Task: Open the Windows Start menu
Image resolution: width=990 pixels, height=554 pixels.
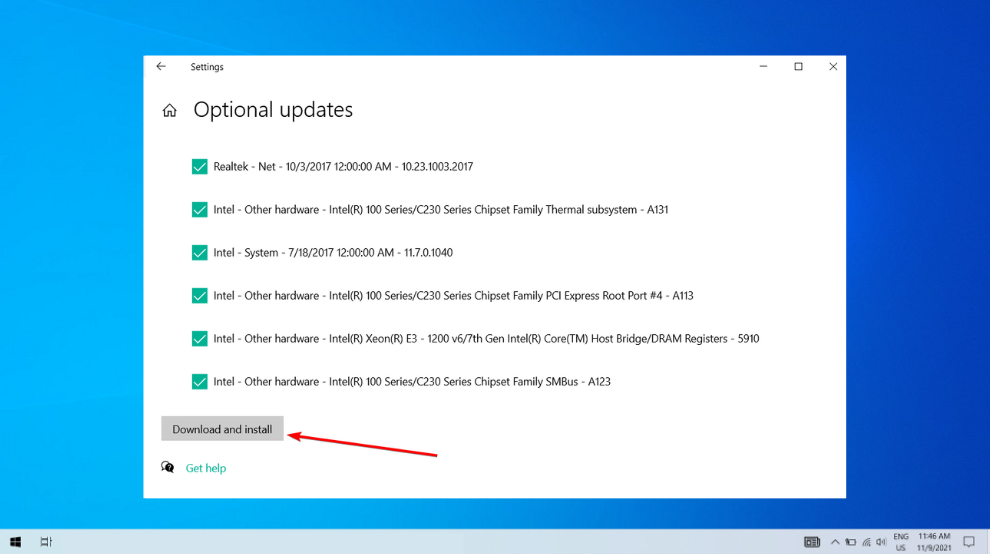Action: pyautogui.click(x=15, y=542)
